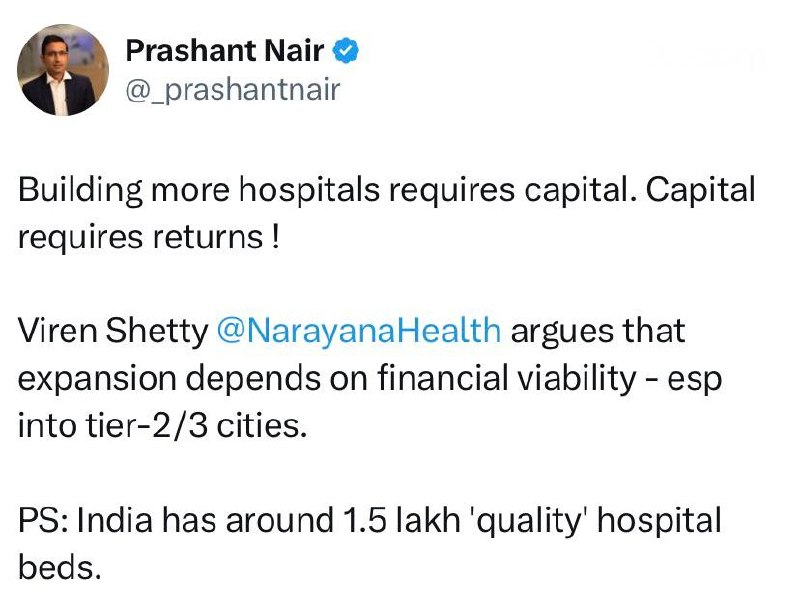Click the word 'quality' in quotes
Viewport: 800px width, 609px height.
click(x=529, y=521)
